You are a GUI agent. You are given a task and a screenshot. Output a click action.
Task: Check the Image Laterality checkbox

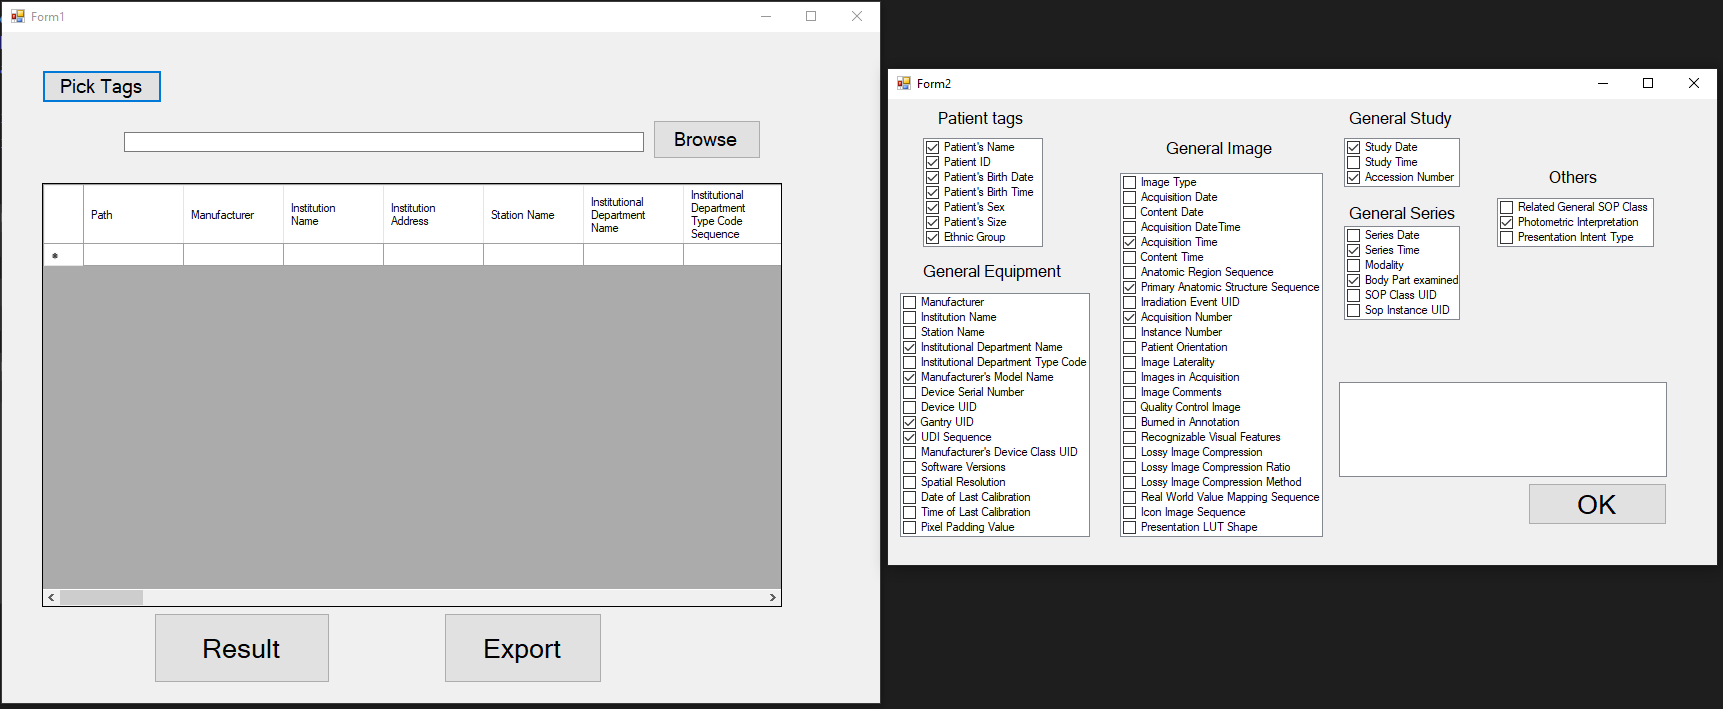[1130, 362]
